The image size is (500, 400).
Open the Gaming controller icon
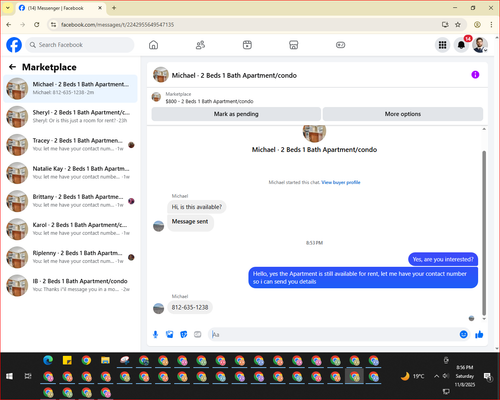pos(340,45)
